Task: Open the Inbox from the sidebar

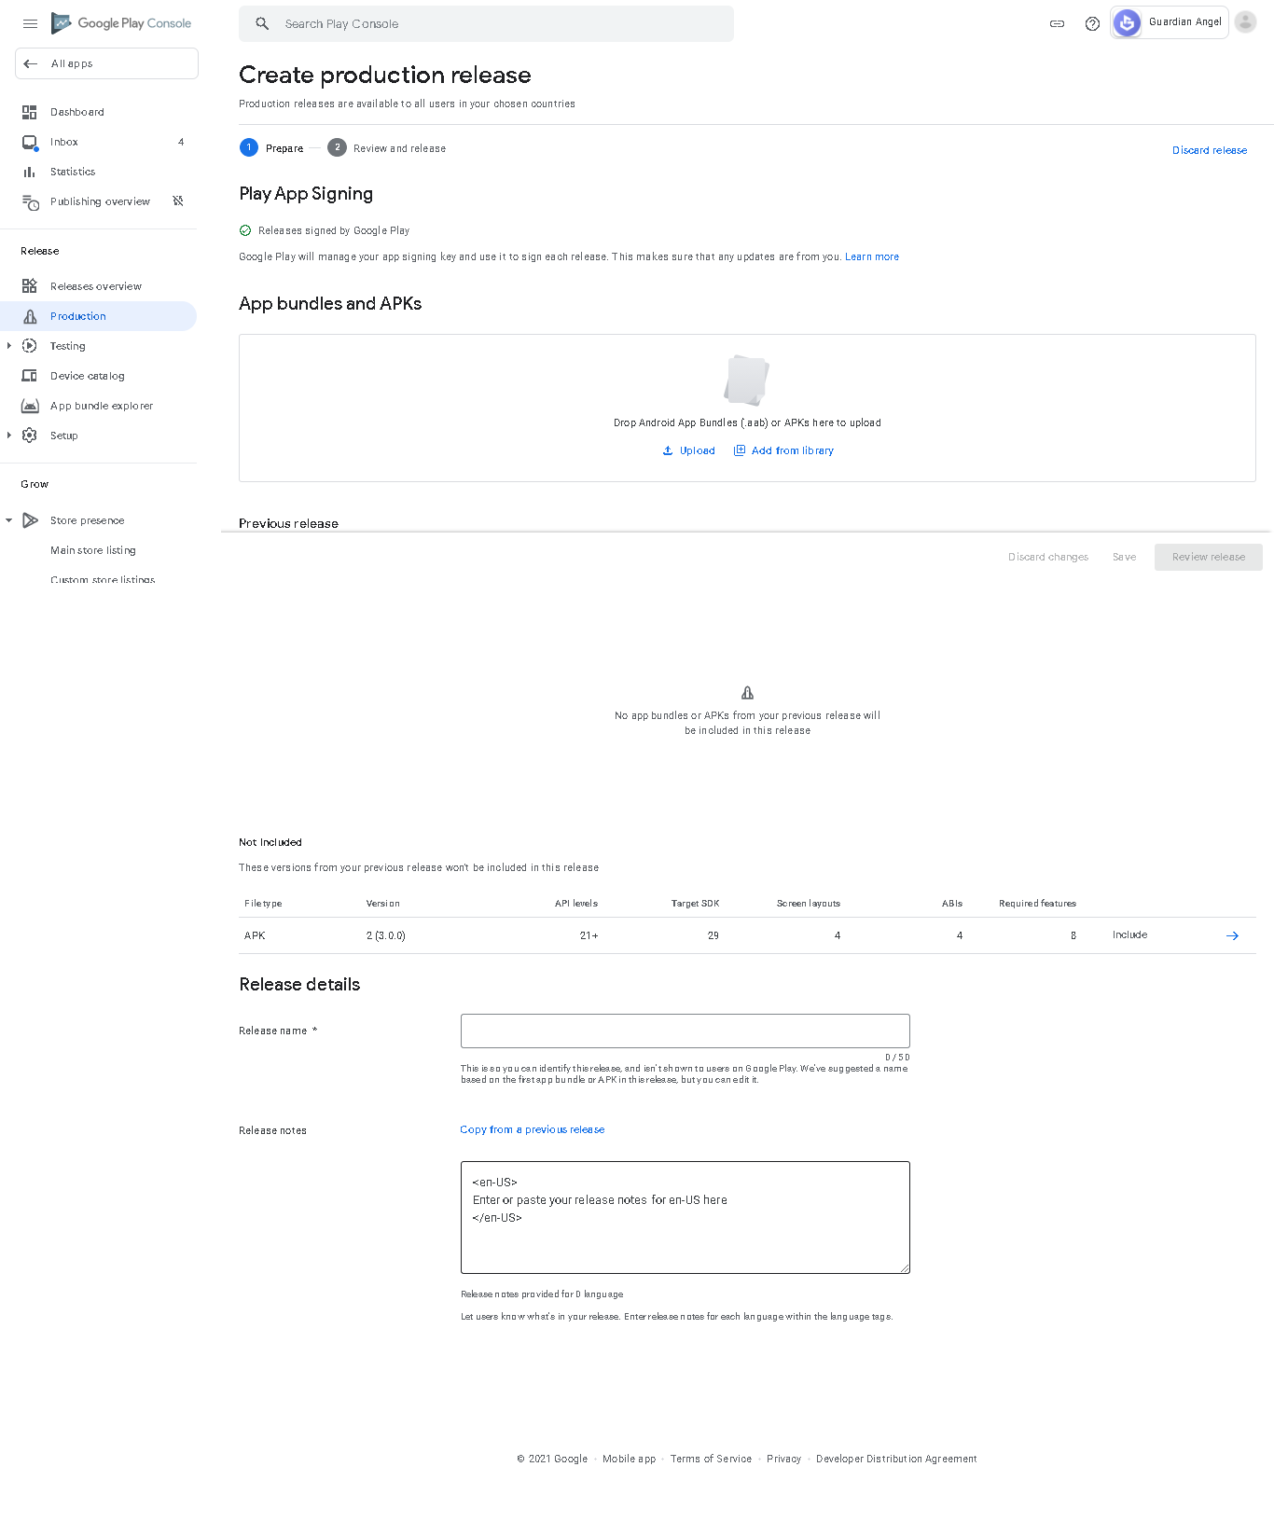Action: click(x=63, y=141)
